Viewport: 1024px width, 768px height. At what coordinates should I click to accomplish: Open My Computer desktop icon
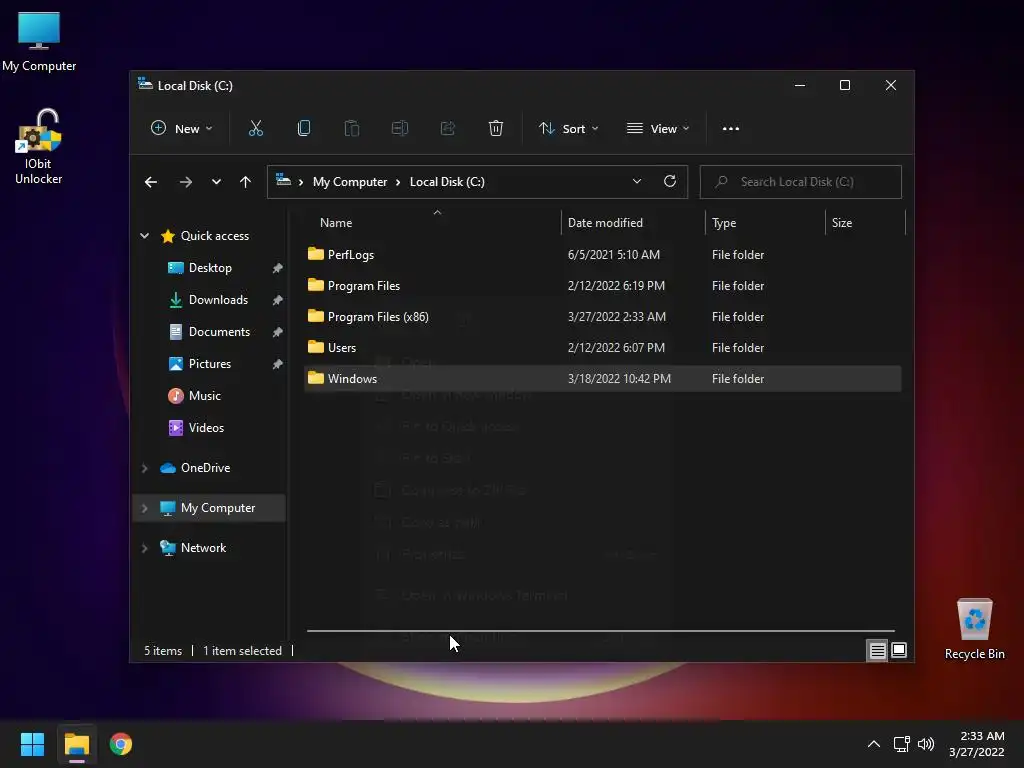pos(39,41)
